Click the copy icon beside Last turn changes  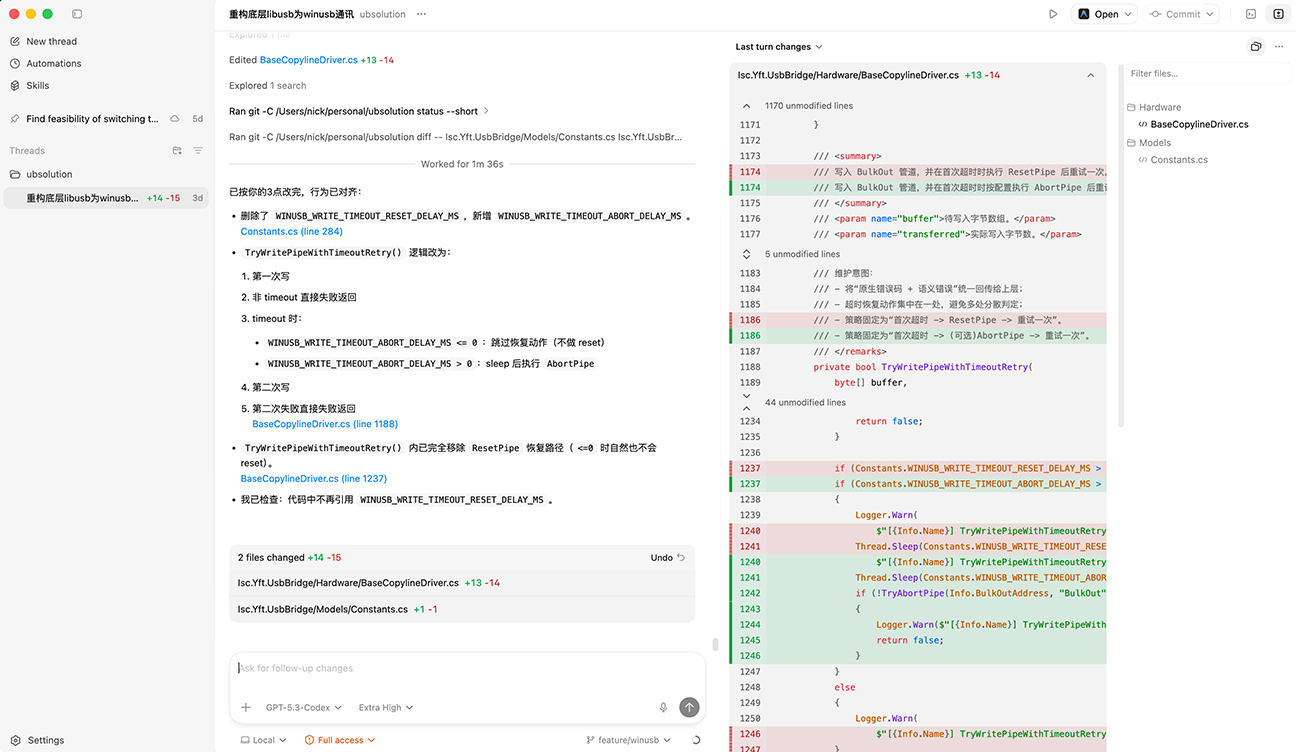coord(1256,47)
